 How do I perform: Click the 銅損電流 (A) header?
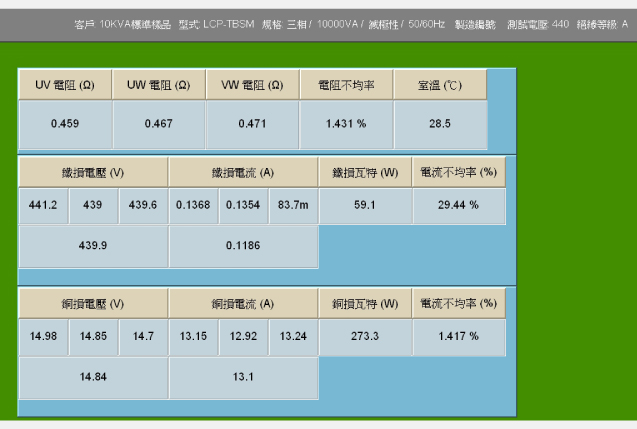(243, 303)
